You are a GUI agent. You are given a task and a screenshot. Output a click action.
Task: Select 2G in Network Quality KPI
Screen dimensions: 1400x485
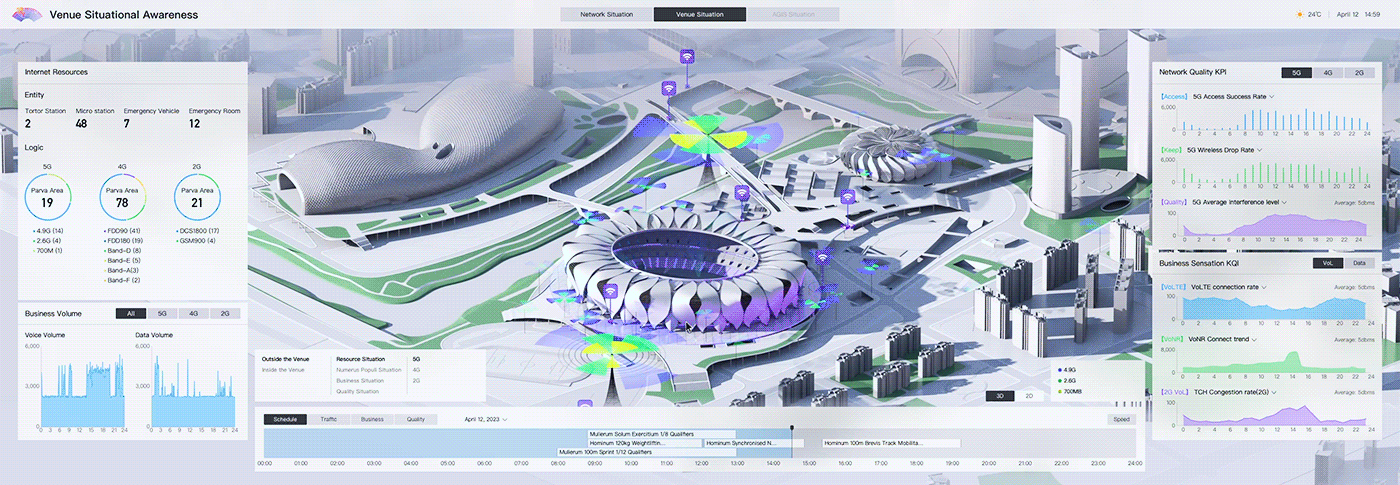click(1359, 73)
